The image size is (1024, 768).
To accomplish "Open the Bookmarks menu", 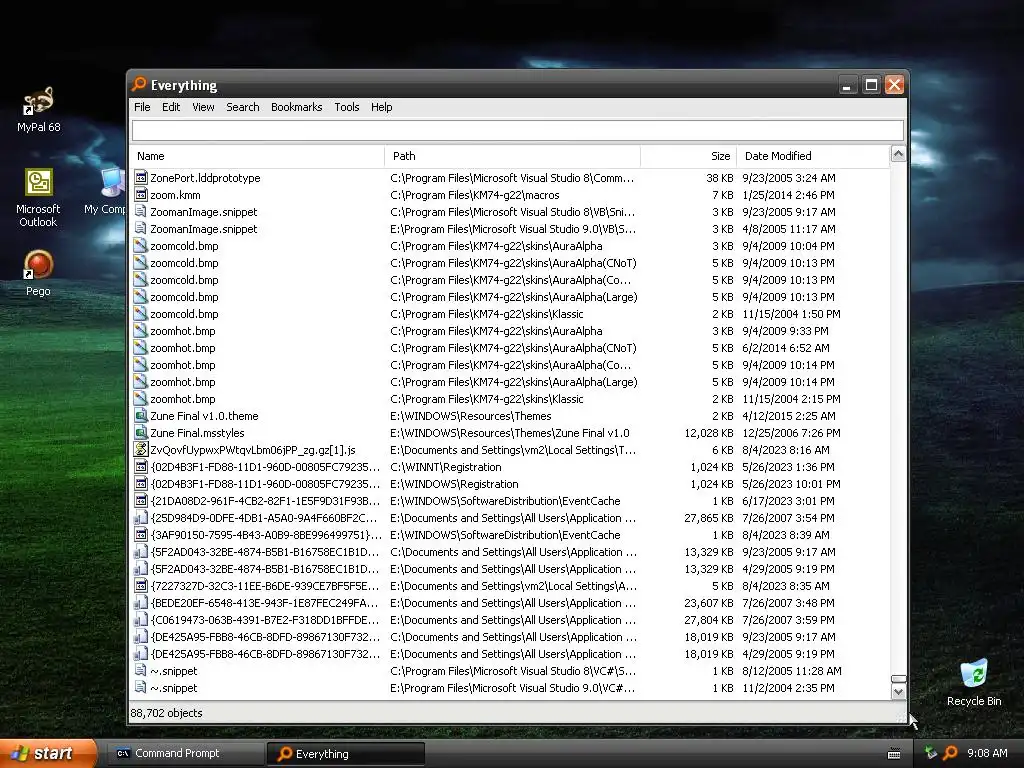I will [x=296, y=107].
